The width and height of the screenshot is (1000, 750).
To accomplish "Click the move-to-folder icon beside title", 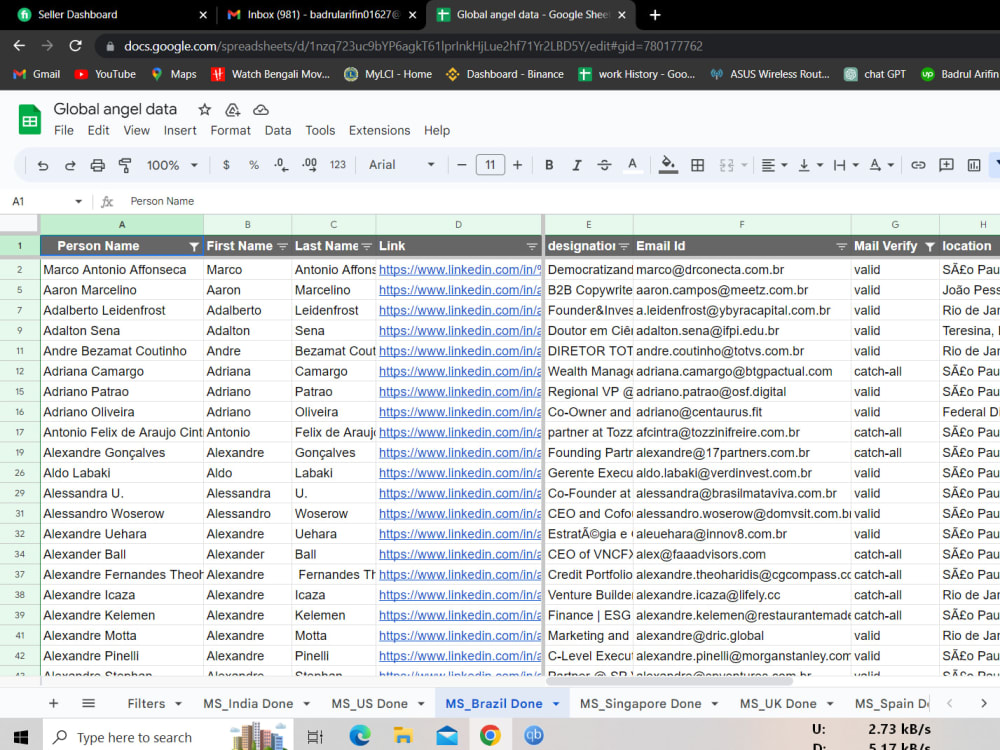I will point(233,110).
